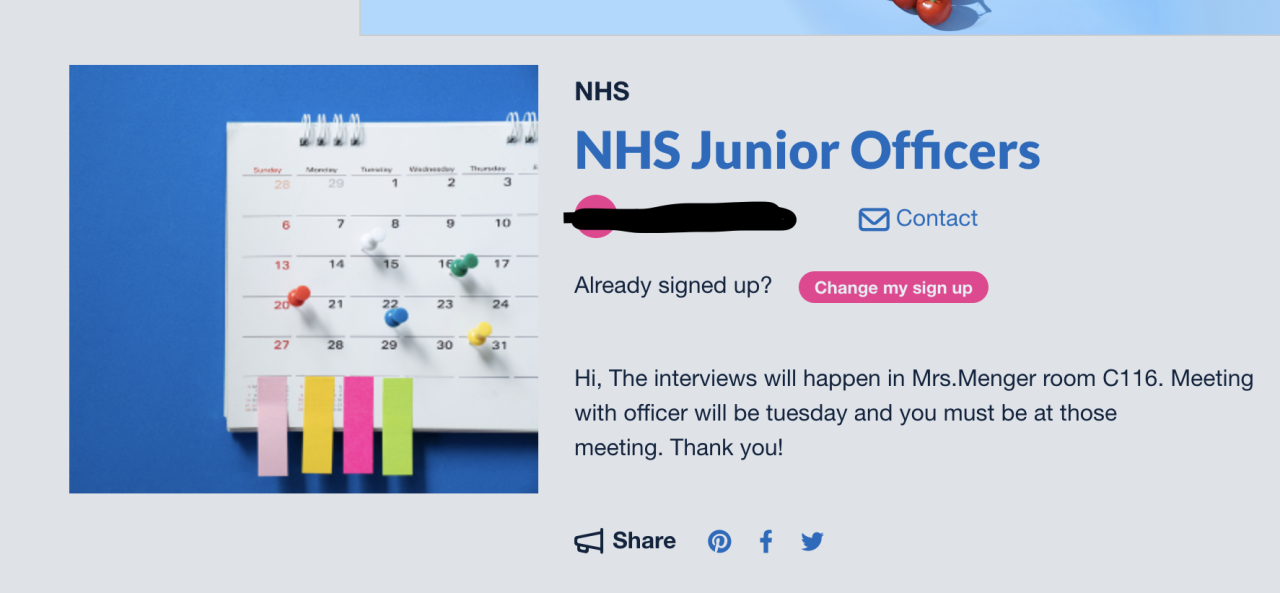
Task: Share the sign up on Twitter
Action: (812, 542)
